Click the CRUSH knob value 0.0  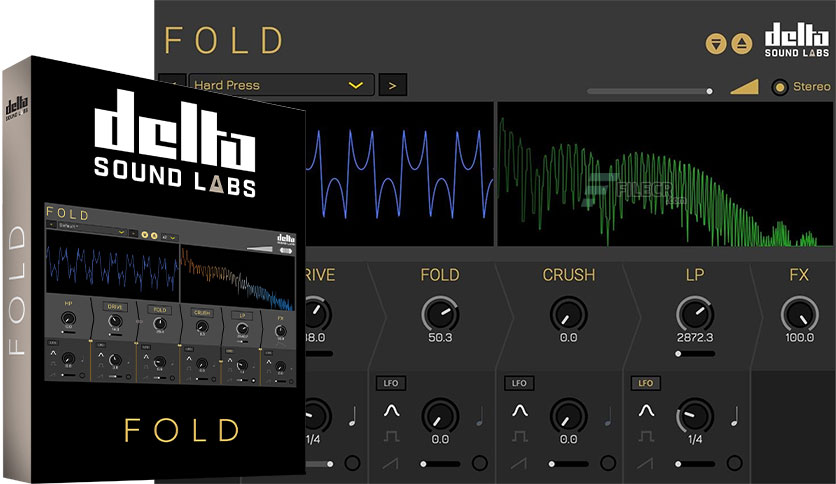coord(568,337)
